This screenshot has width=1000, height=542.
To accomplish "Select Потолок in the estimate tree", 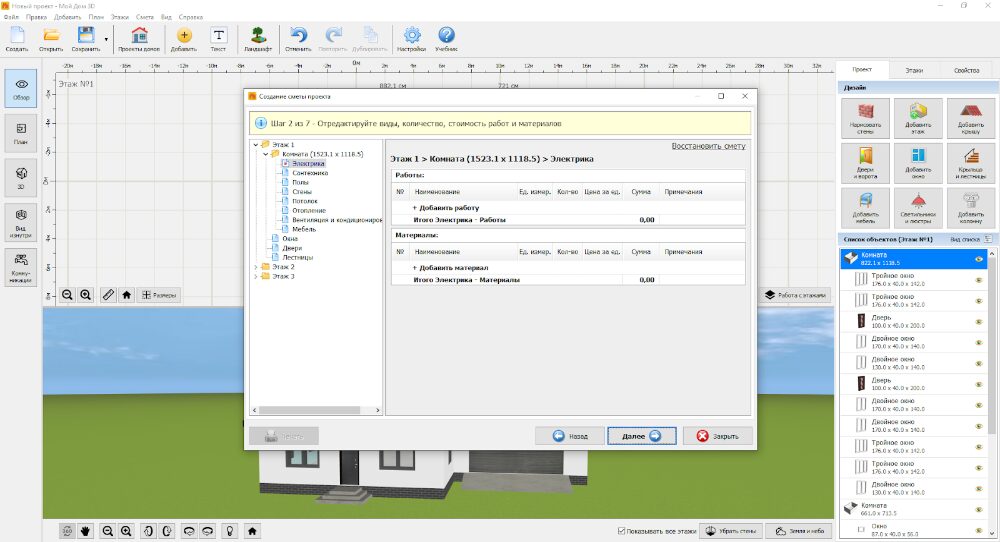I will 305,201.
